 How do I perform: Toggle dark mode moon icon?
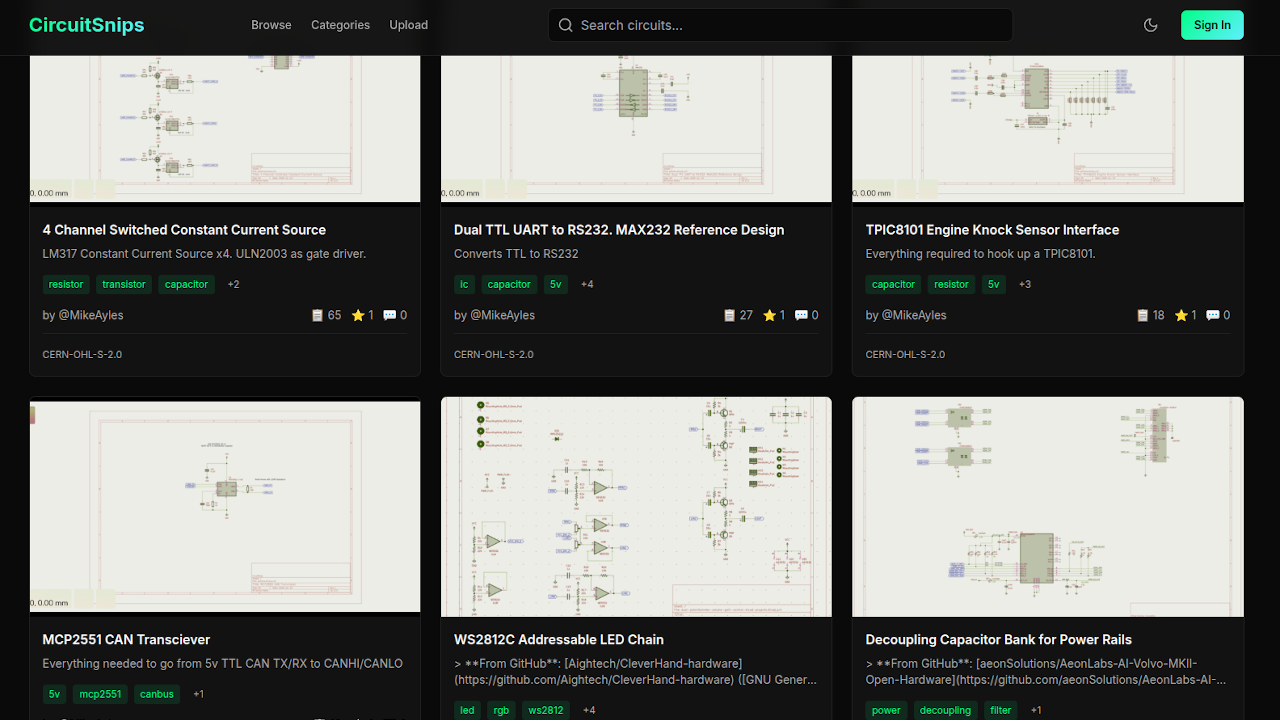coord(1150,25)
